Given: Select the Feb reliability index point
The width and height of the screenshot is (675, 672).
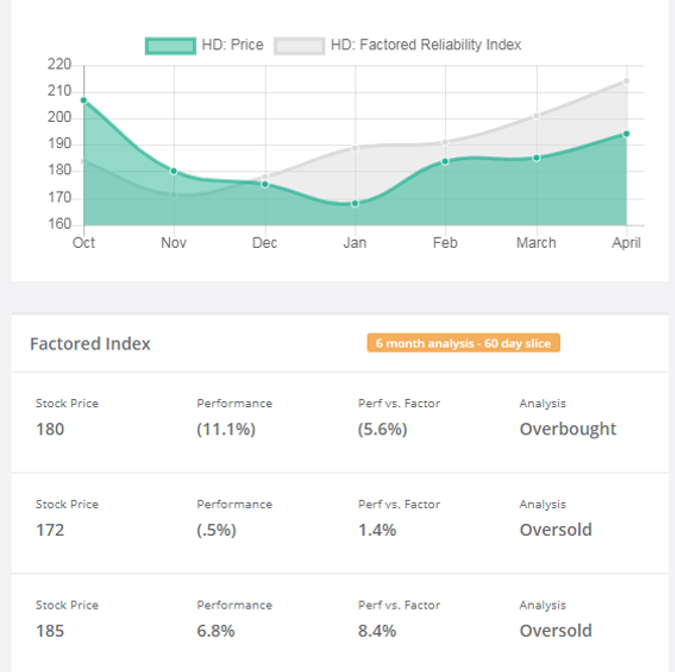Looking at the screenshot, I should click(445, 142).
